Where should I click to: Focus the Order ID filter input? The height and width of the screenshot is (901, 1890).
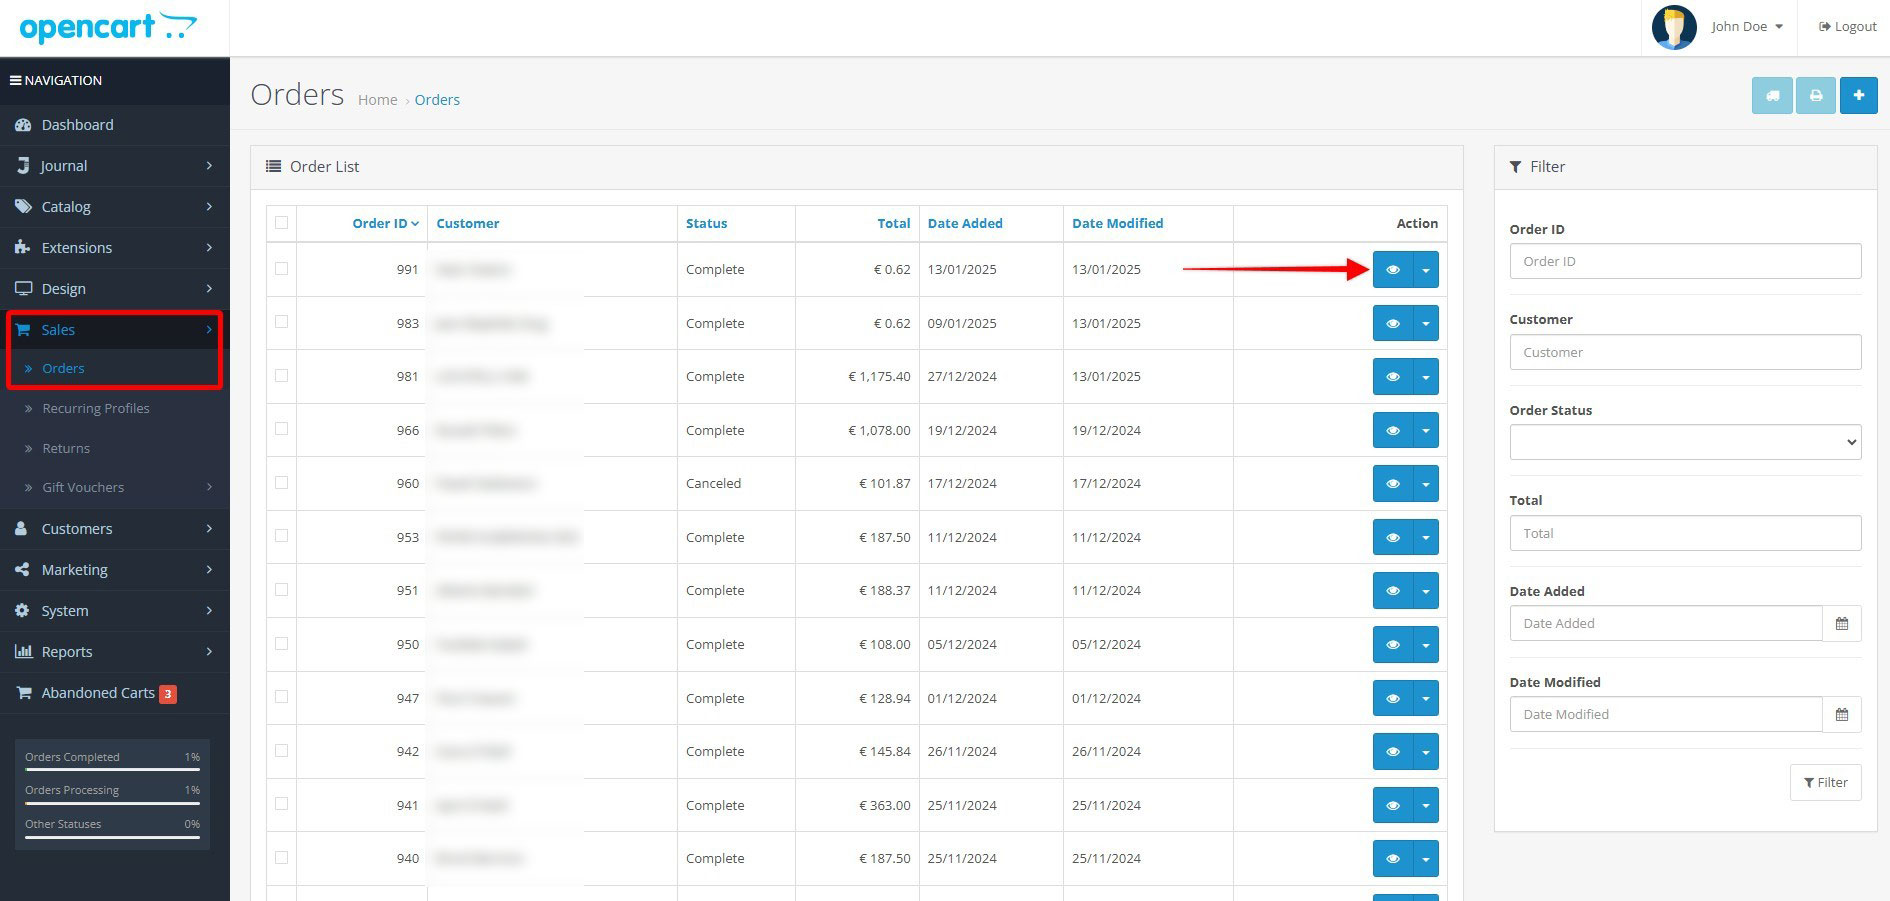point(1685,262)
